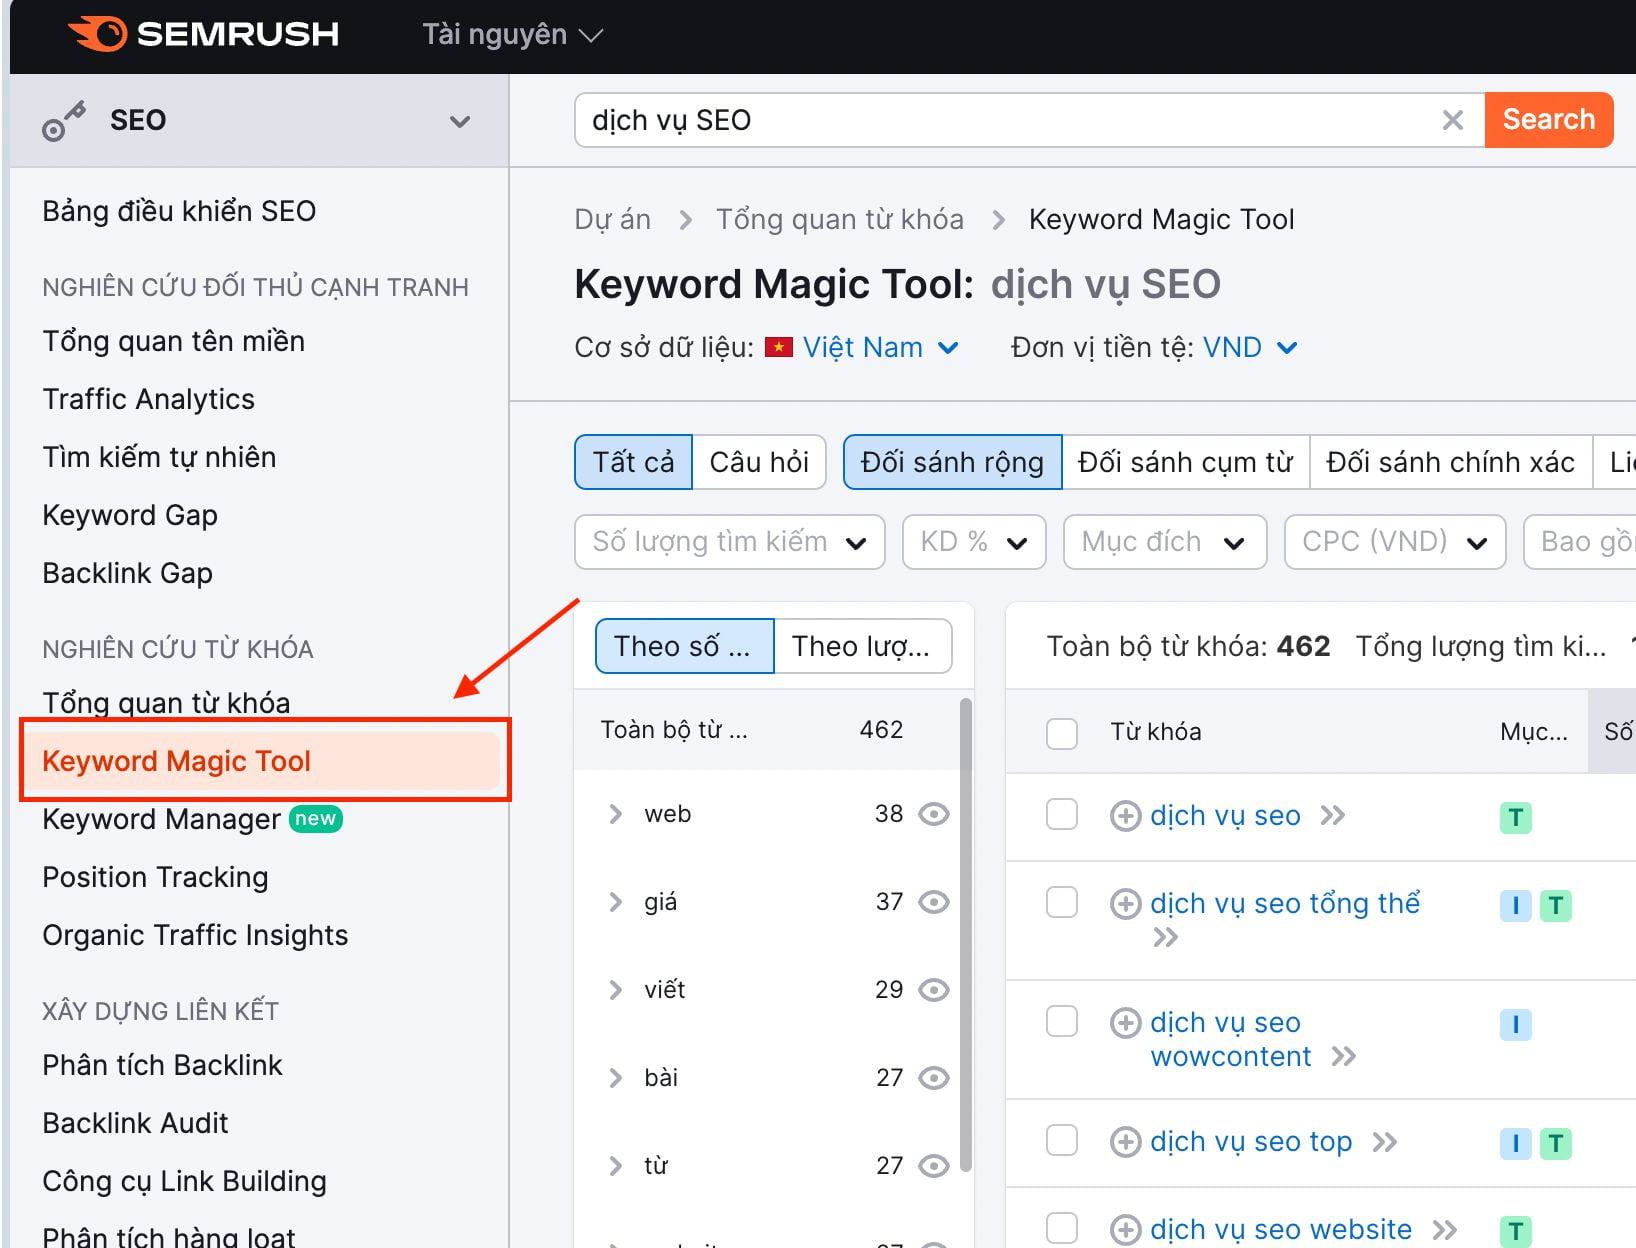Screen dimensions: 1636x1248
Task: Click the 'new' badge beside Keyword Manager
Action: 316,819
